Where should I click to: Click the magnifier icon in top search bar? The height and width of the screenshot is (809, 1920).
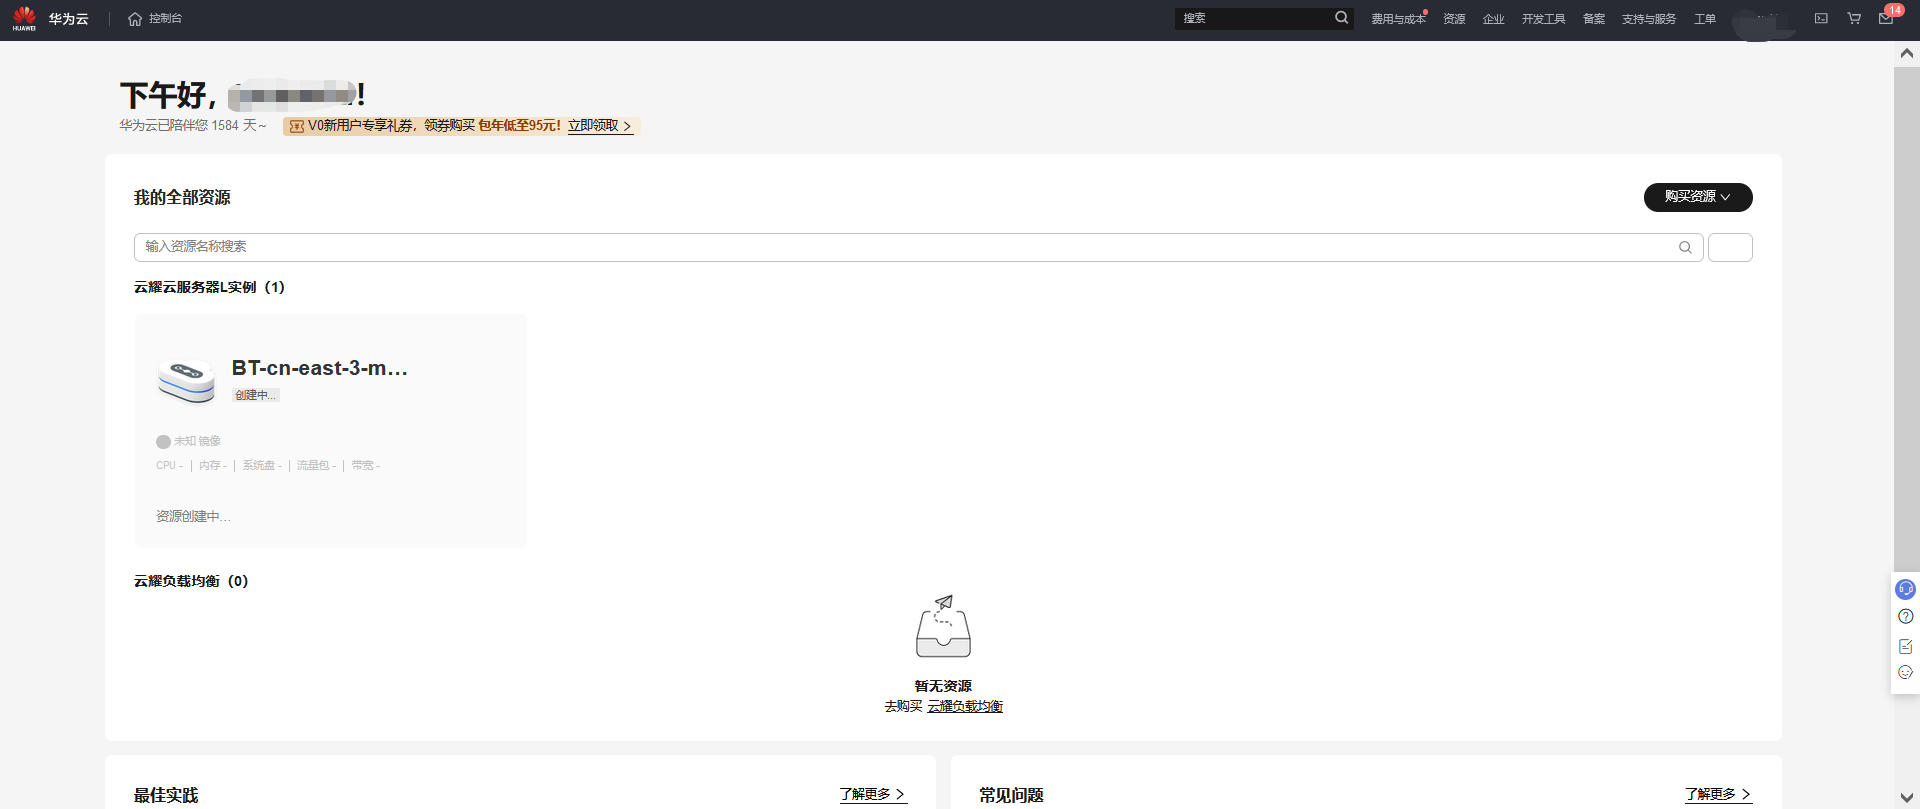coord(1341,18)
